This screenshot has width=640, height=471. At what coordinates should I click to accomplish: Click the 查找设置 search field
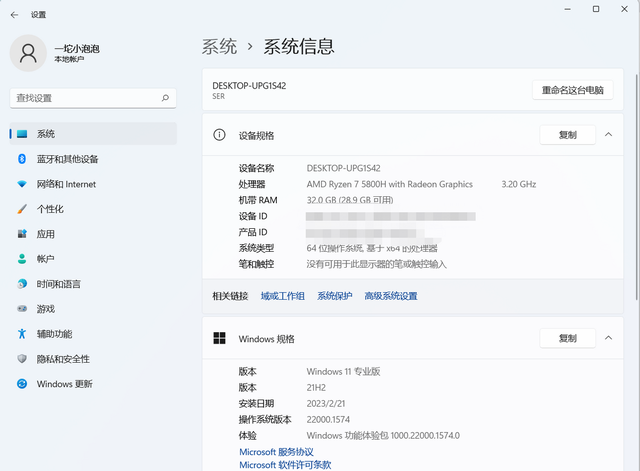pyautogui.click(x=85, y=98)
